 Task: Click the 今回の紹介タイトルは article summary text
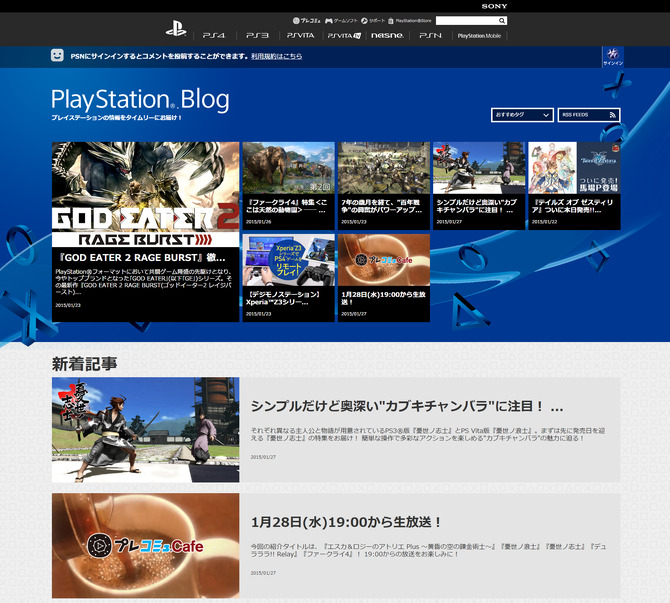[x=428, y=550]
